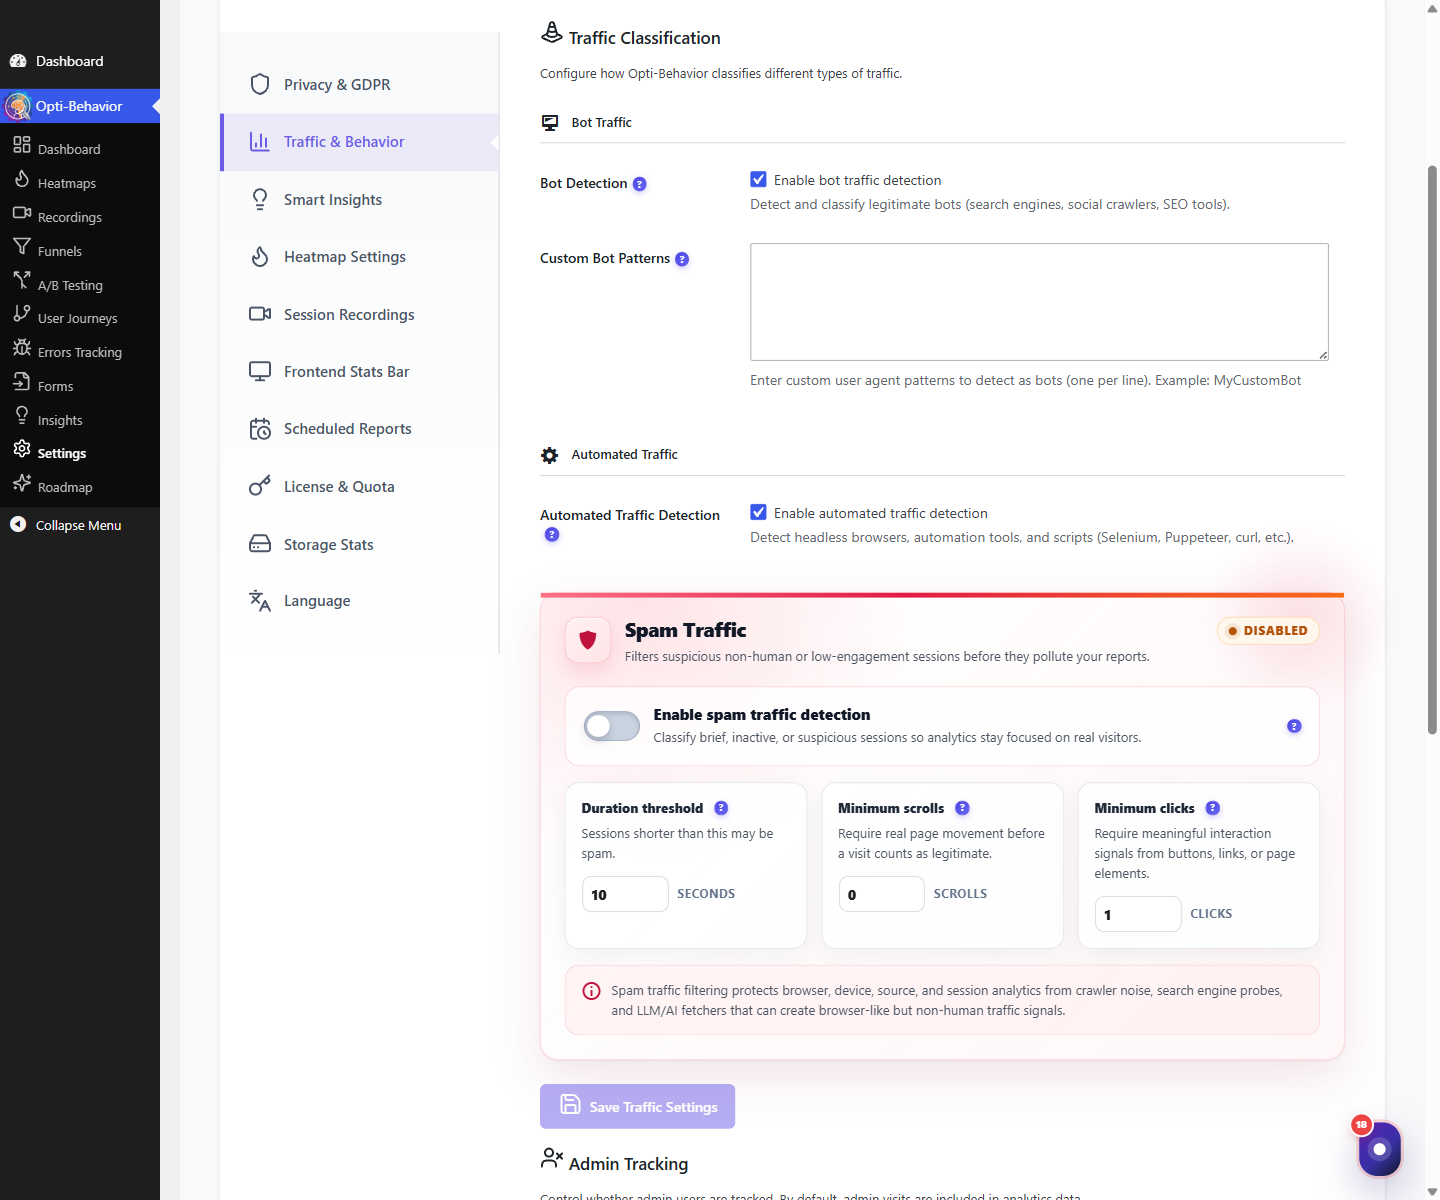This screenshot has width=1440, height=1200.
Task: Click the Custom Bot Patterns textarea
Action: coord(1039,302)
